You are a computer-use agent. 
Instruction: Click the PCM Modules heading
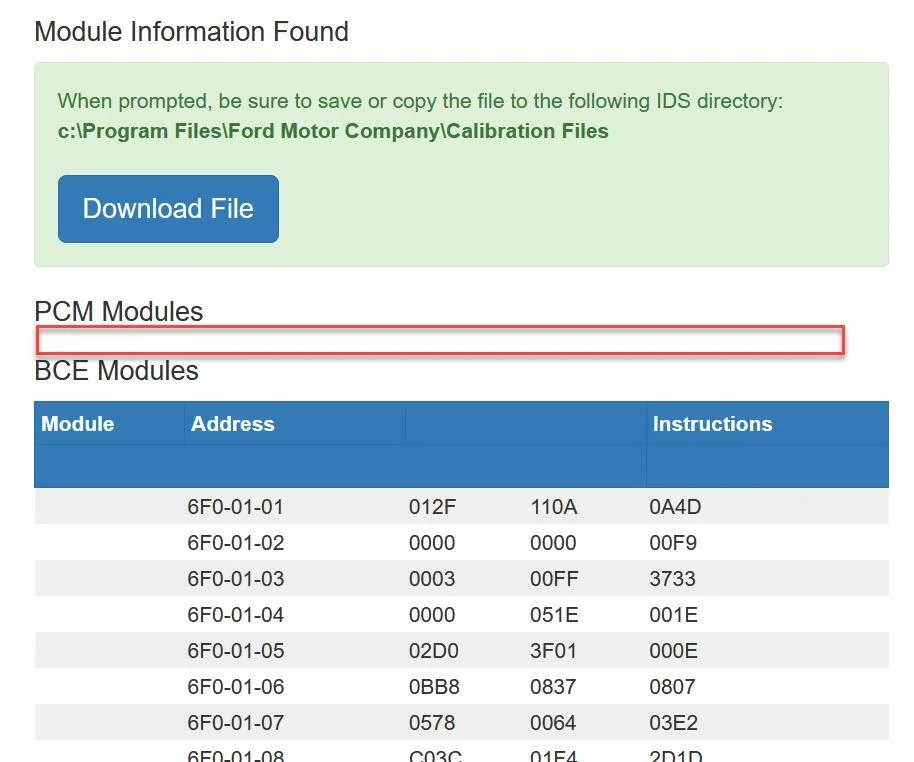119,311
